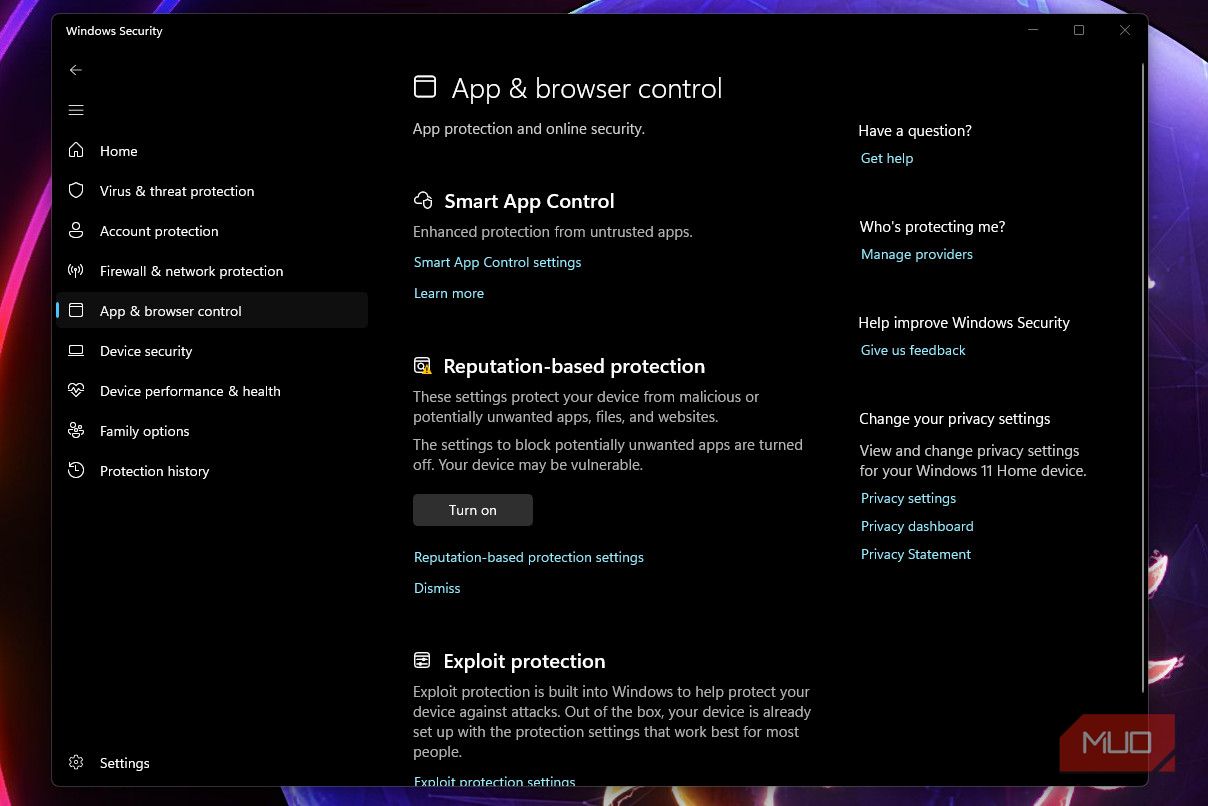Click the Firewall & network protection antenna icon
The width and height of the screenshot is (1208, 806).
pos(76,270)
